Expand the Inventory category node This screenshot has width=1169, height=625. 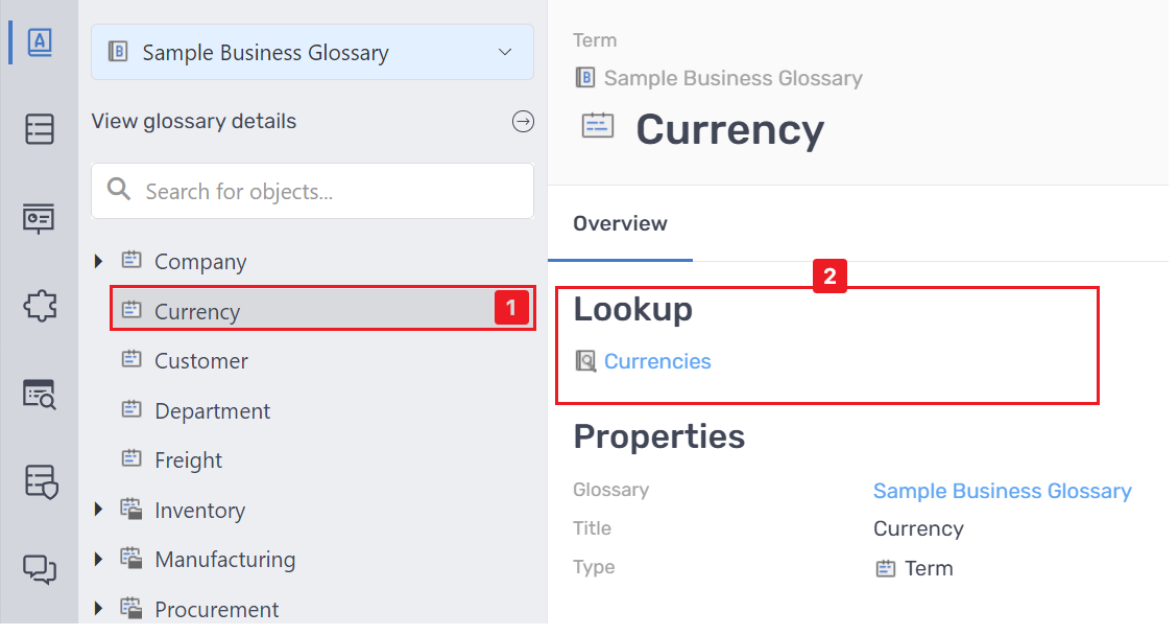(98, 510)
